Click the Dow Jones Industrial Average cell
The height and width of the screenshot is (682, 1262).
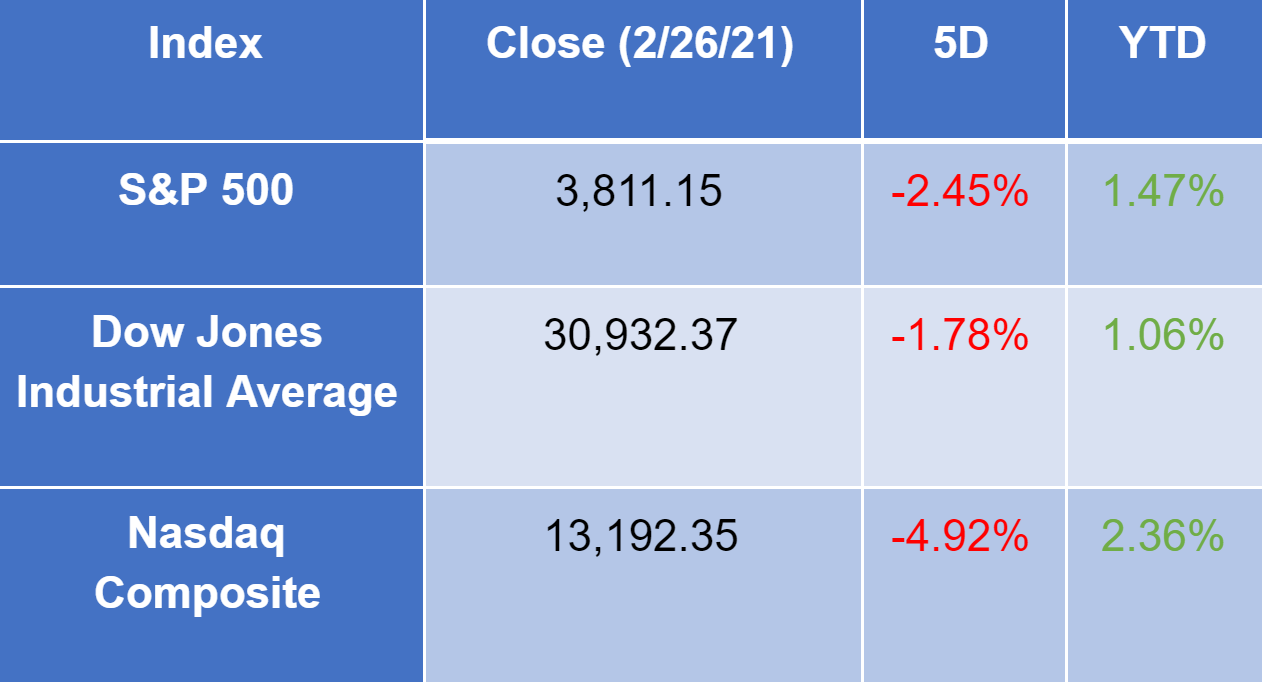[x=206, y=362]
